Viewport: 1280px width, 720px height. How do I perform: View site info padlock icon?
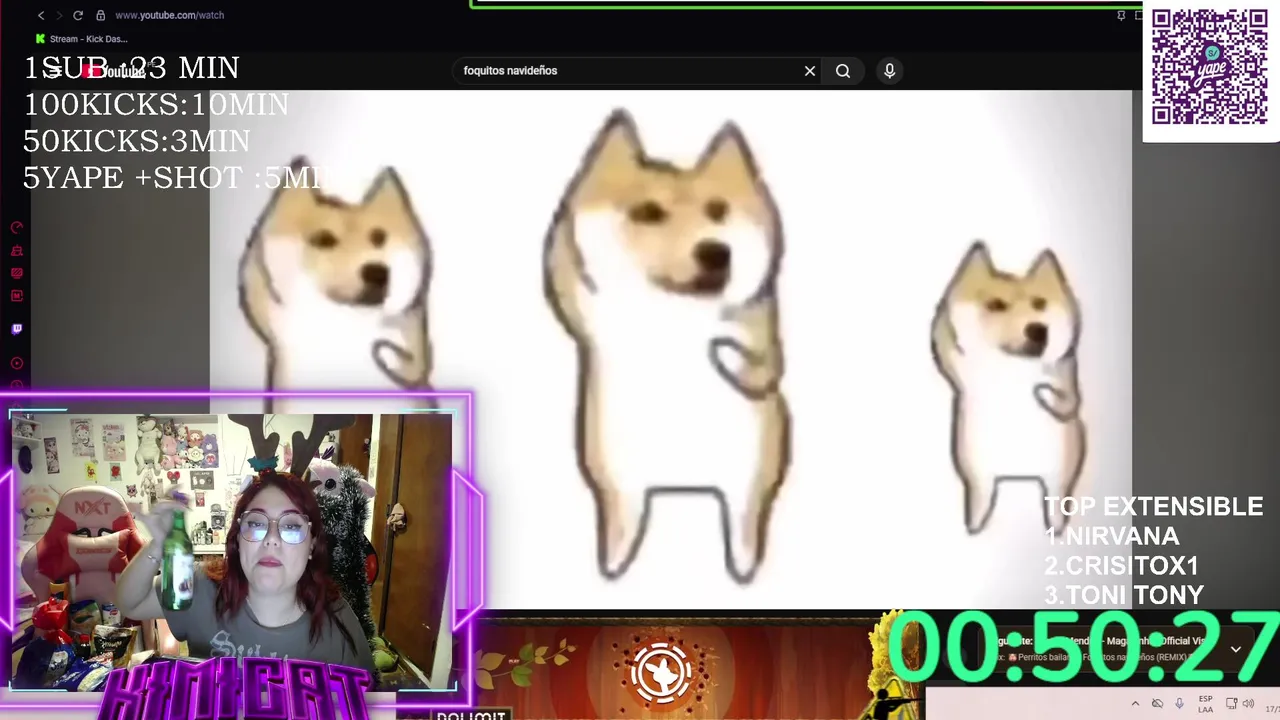pos(101,15)
